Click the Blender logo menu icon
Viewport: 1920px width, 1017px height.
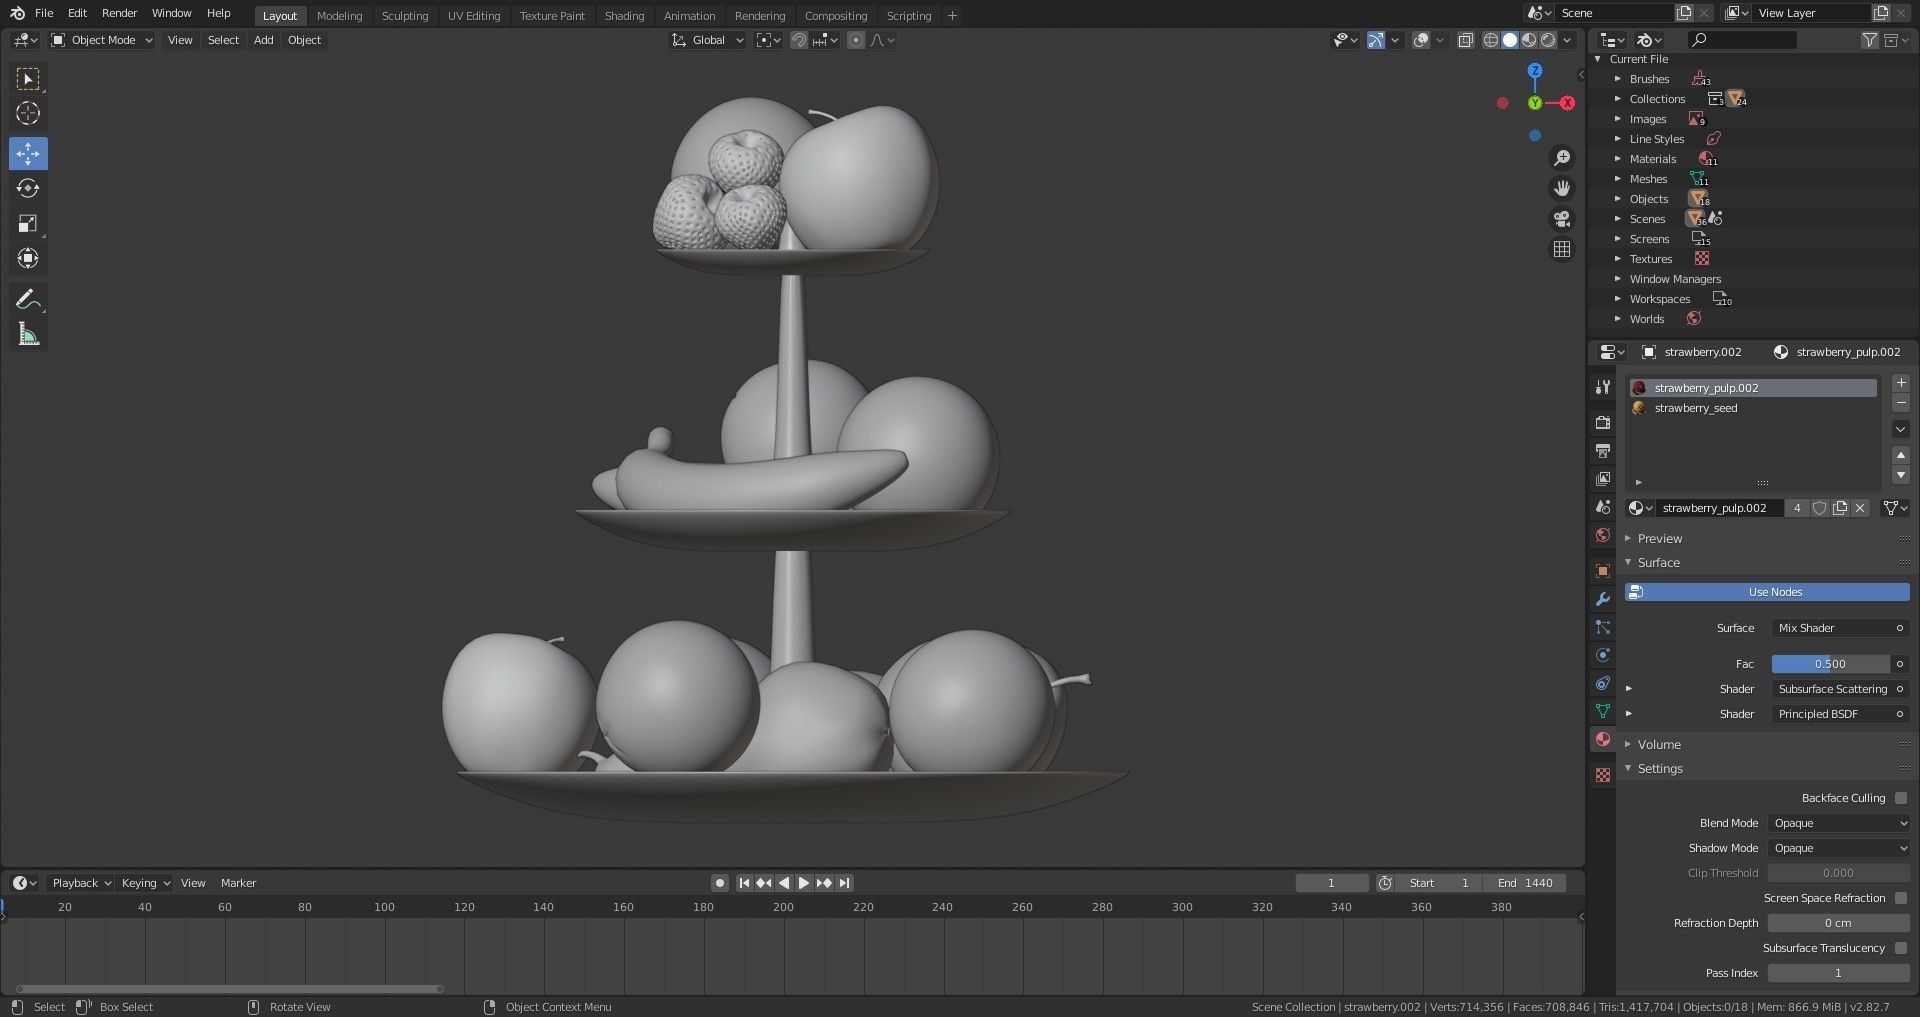click(17, 13)
